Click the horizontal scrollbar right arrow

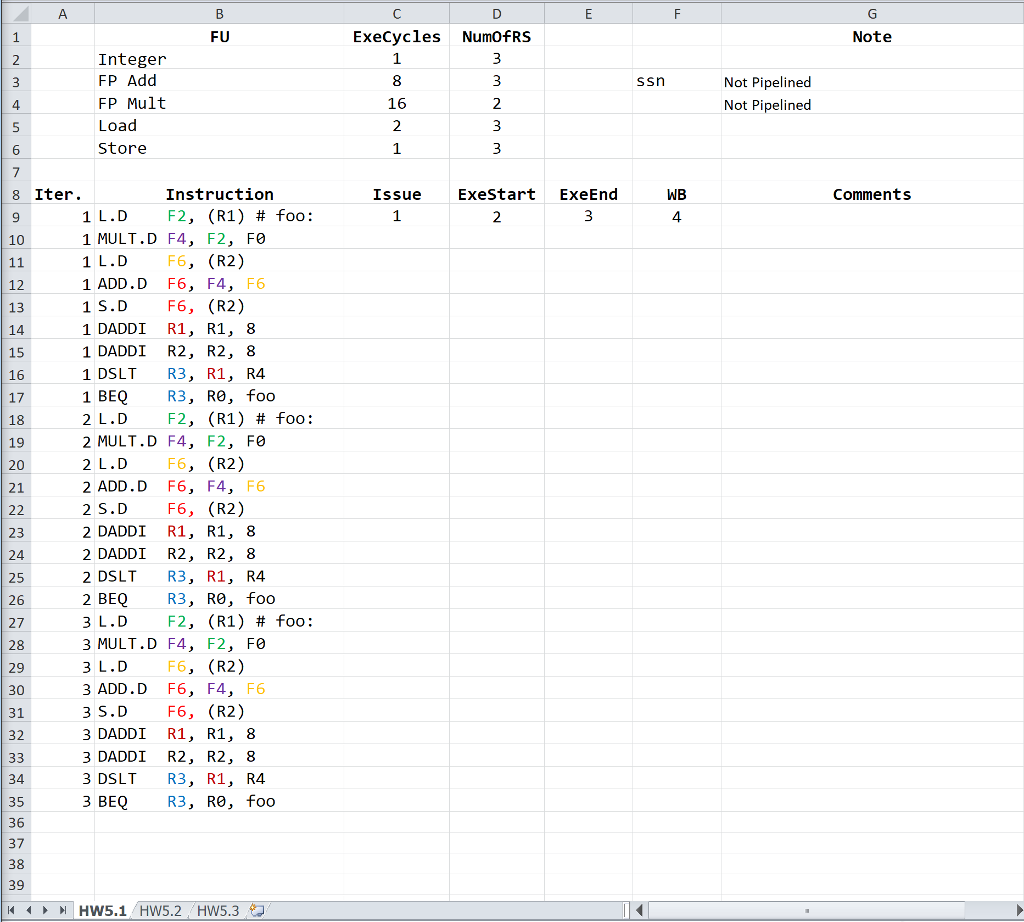coord(1019,910)
